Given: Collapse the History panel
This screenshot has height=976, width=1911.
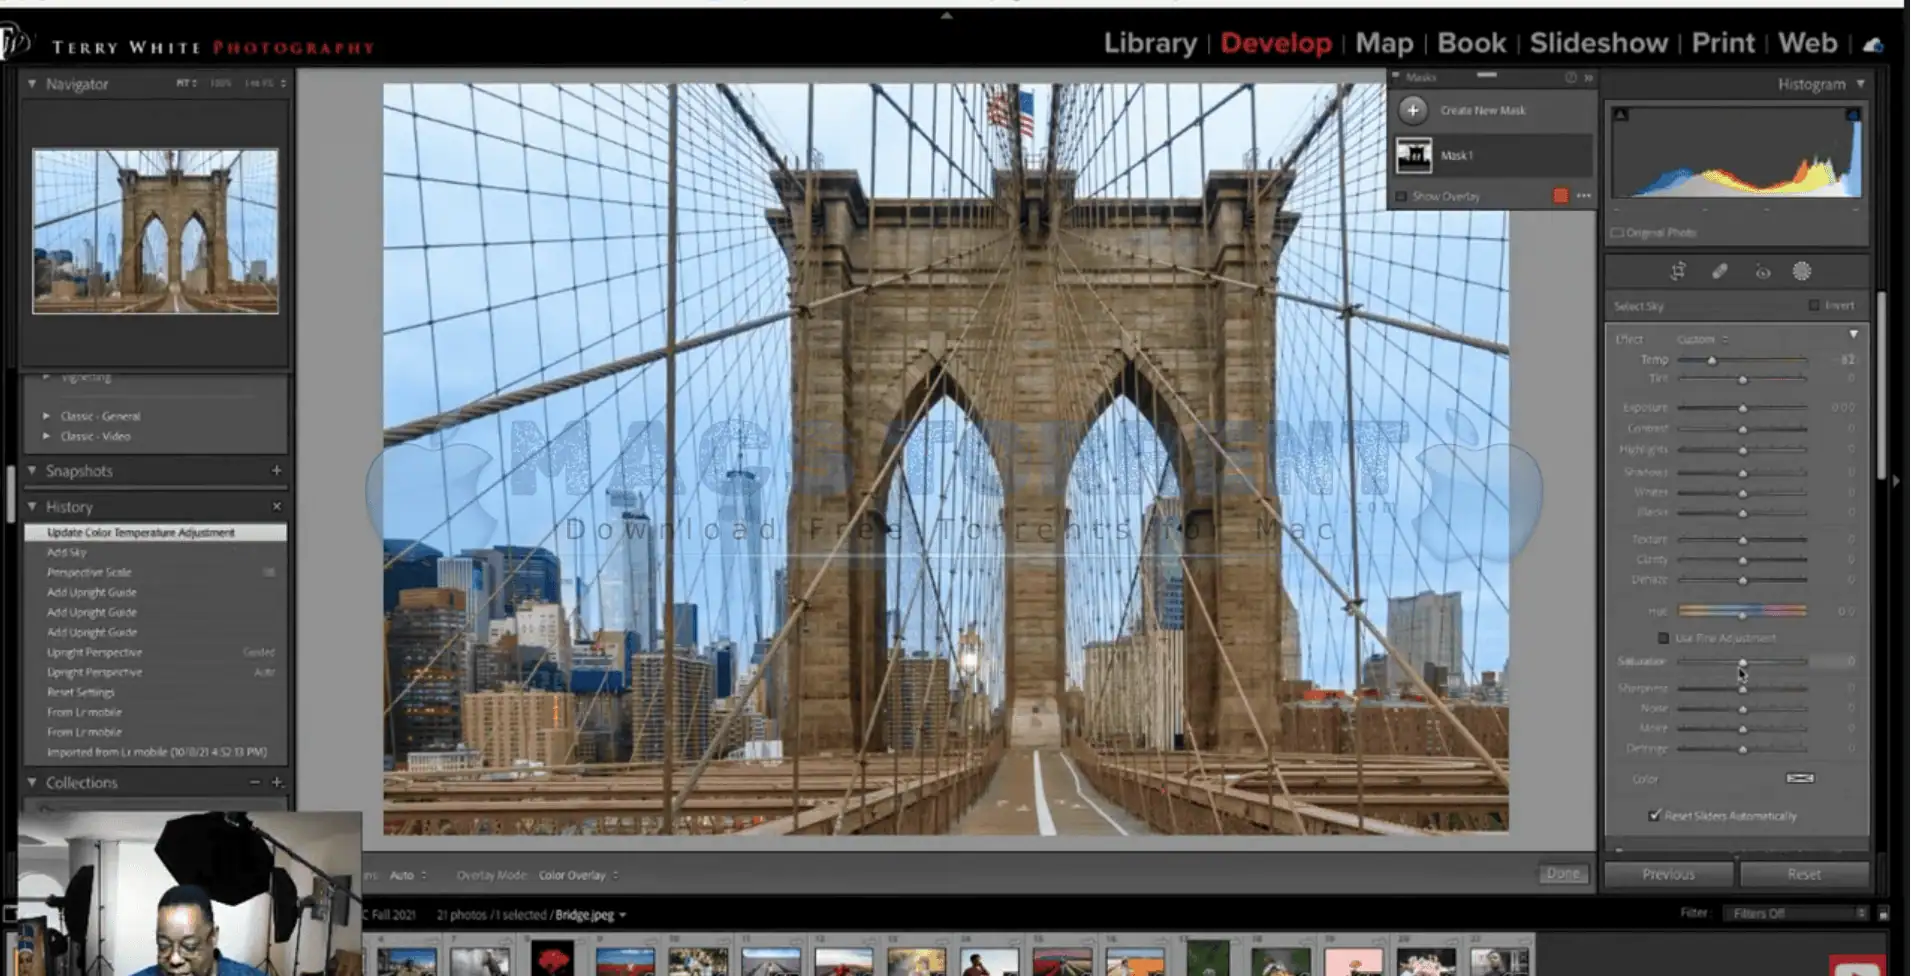Looking at the screenshot, I should tap(32, 506).
